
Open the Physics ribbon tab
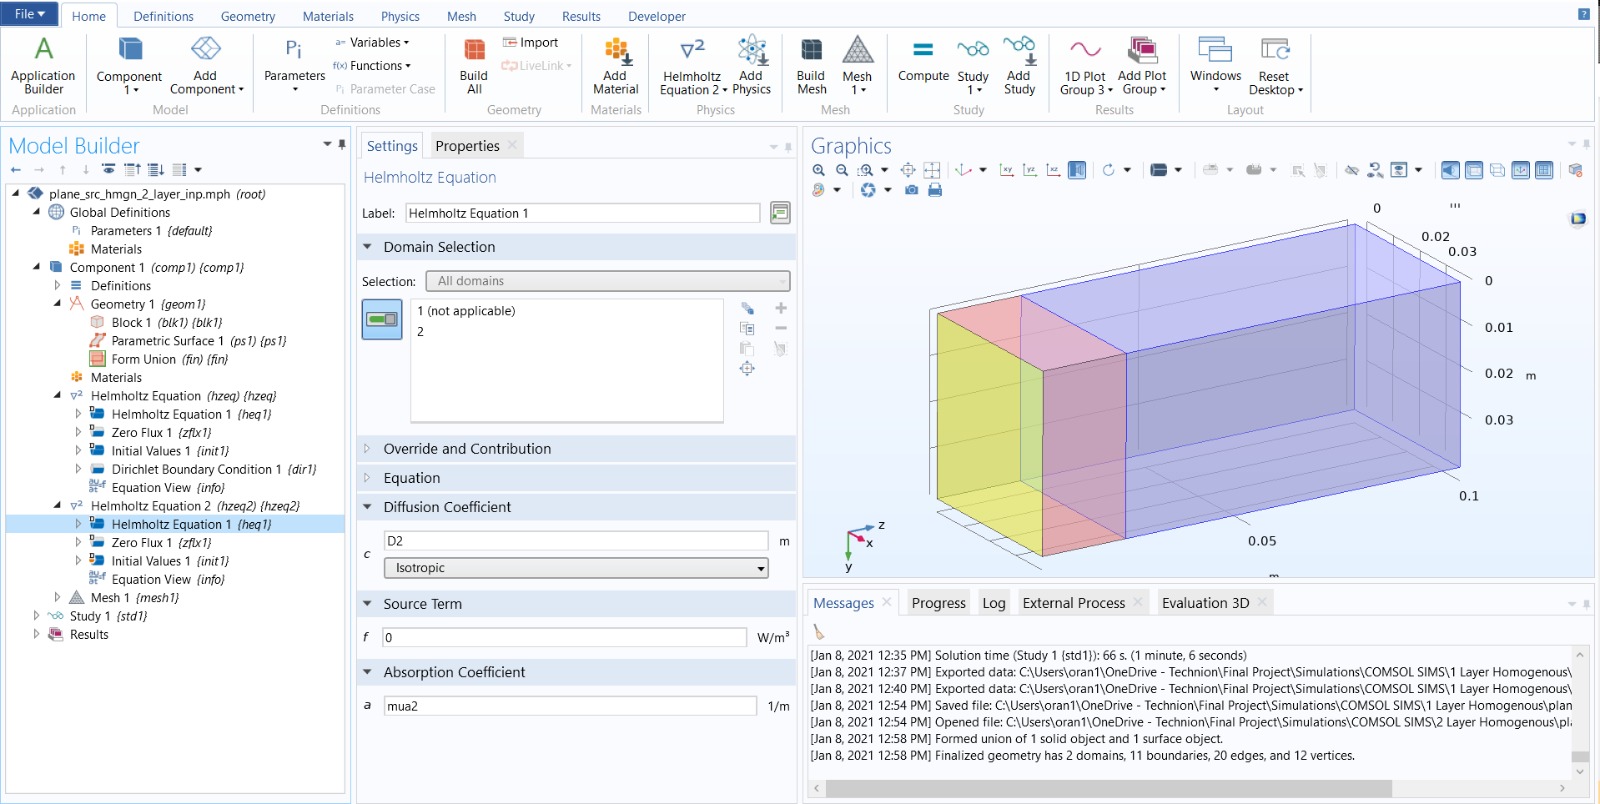pos(400,16)
